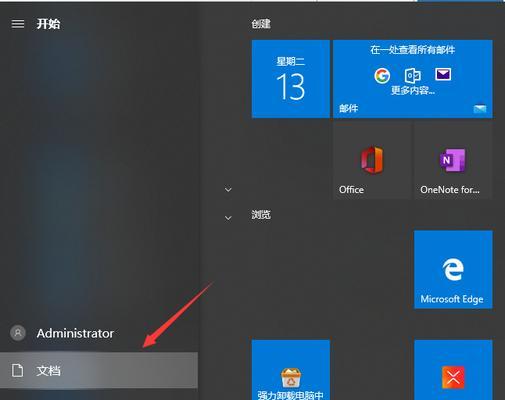Open OneNote for Windows tile
505x400 pixels.
tap(453, 161)
